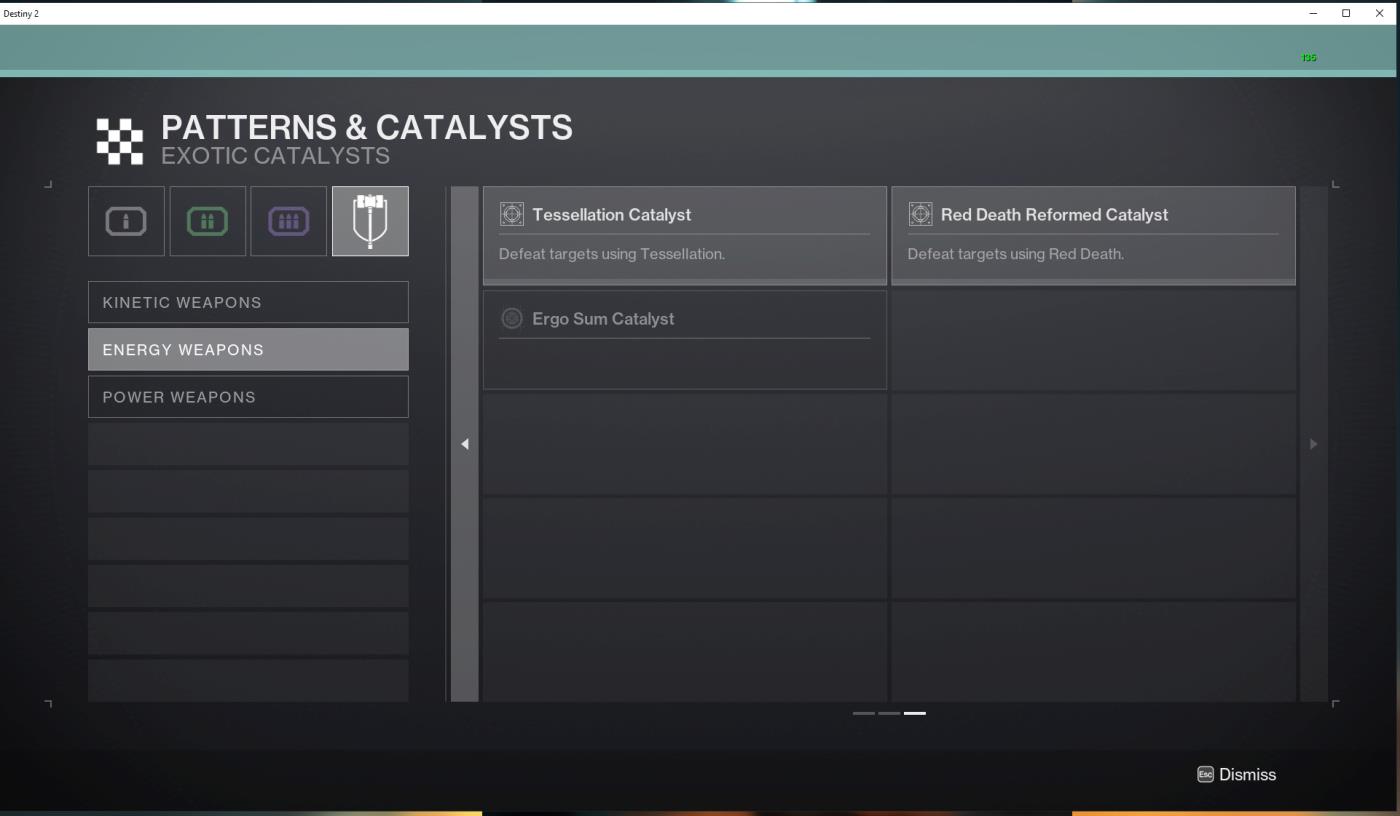Click the first page indicator dash

[864, 713]
